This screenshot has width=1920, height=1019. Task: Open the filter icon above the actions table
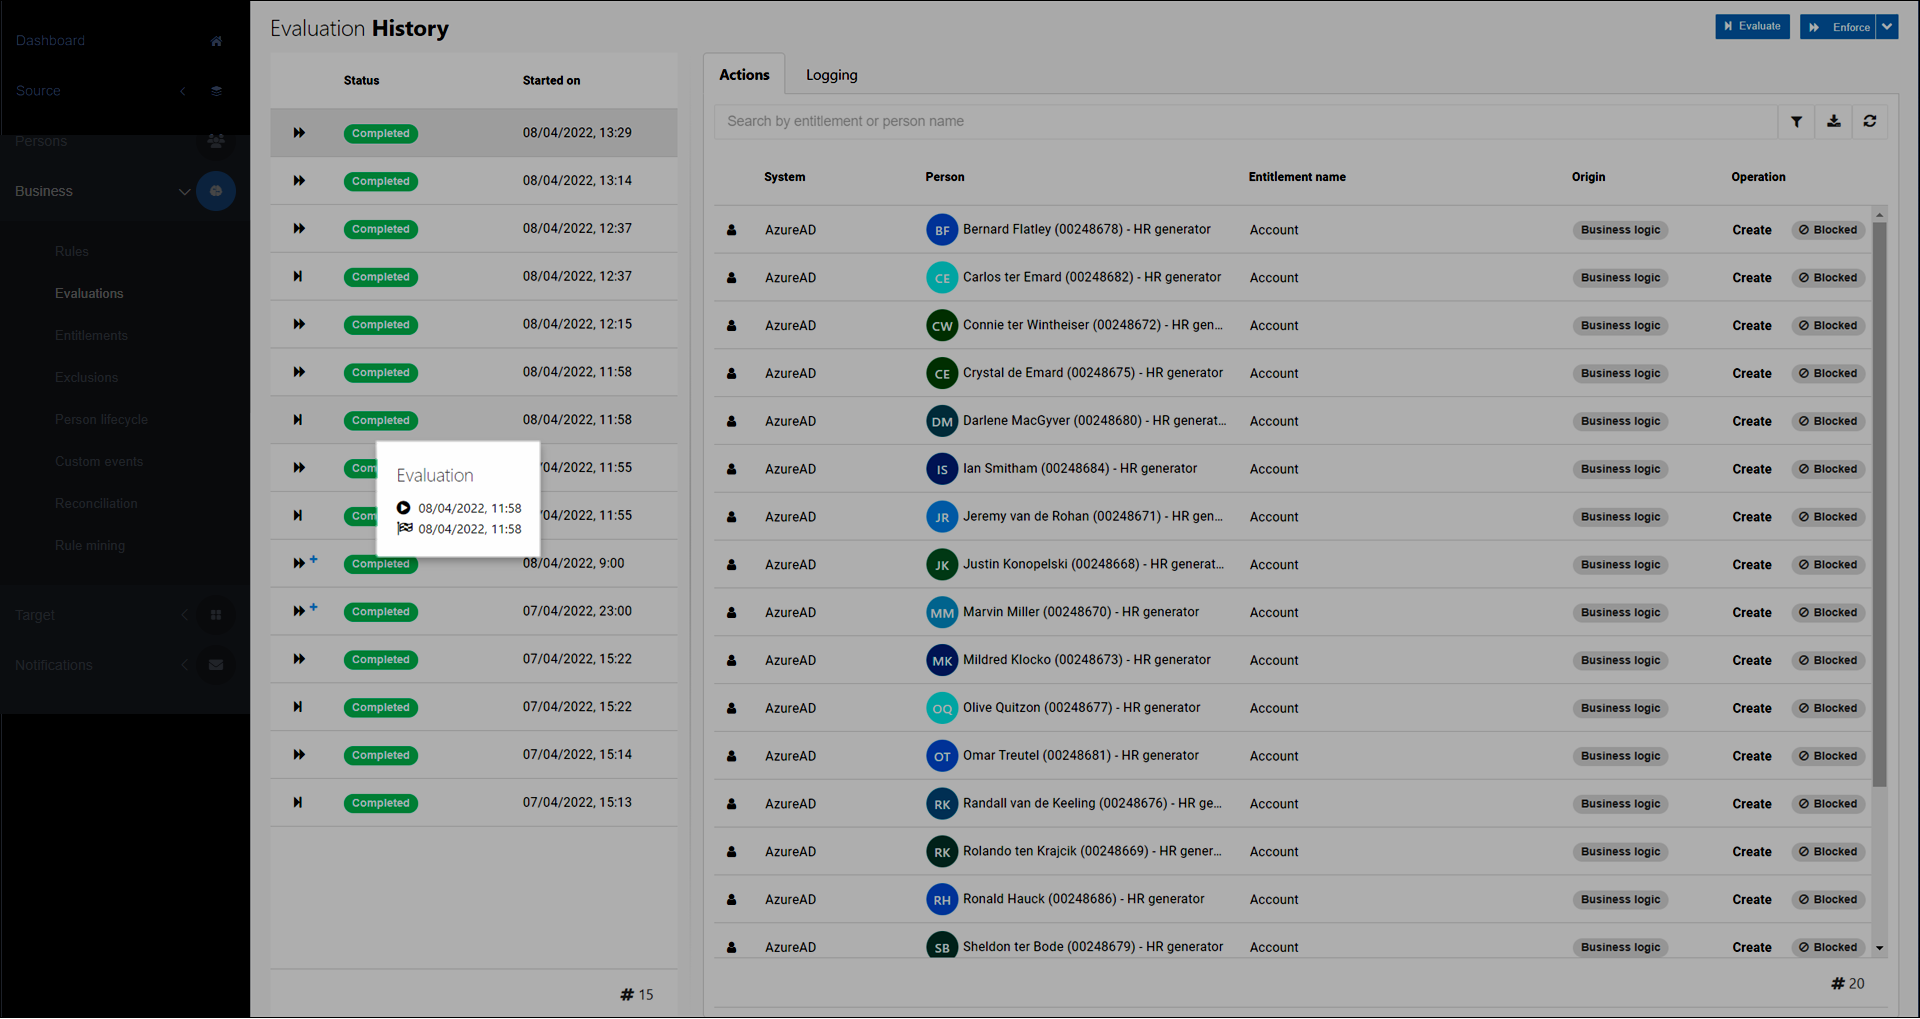click(1796, 121)
